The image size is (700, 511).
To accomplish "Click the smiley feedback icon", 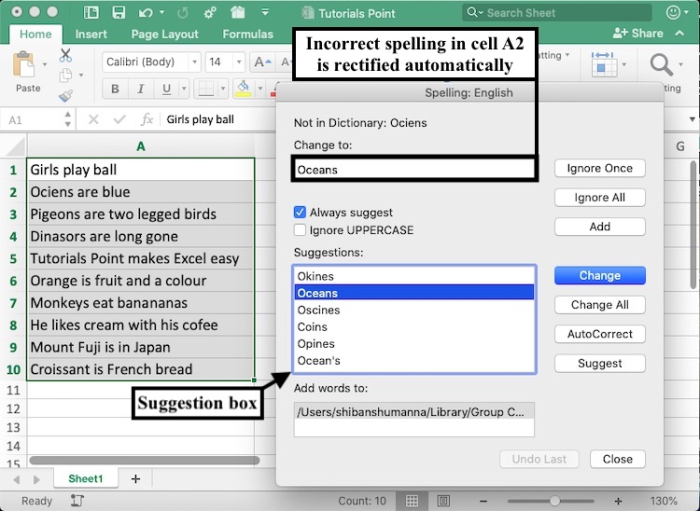I will point(673,12).
